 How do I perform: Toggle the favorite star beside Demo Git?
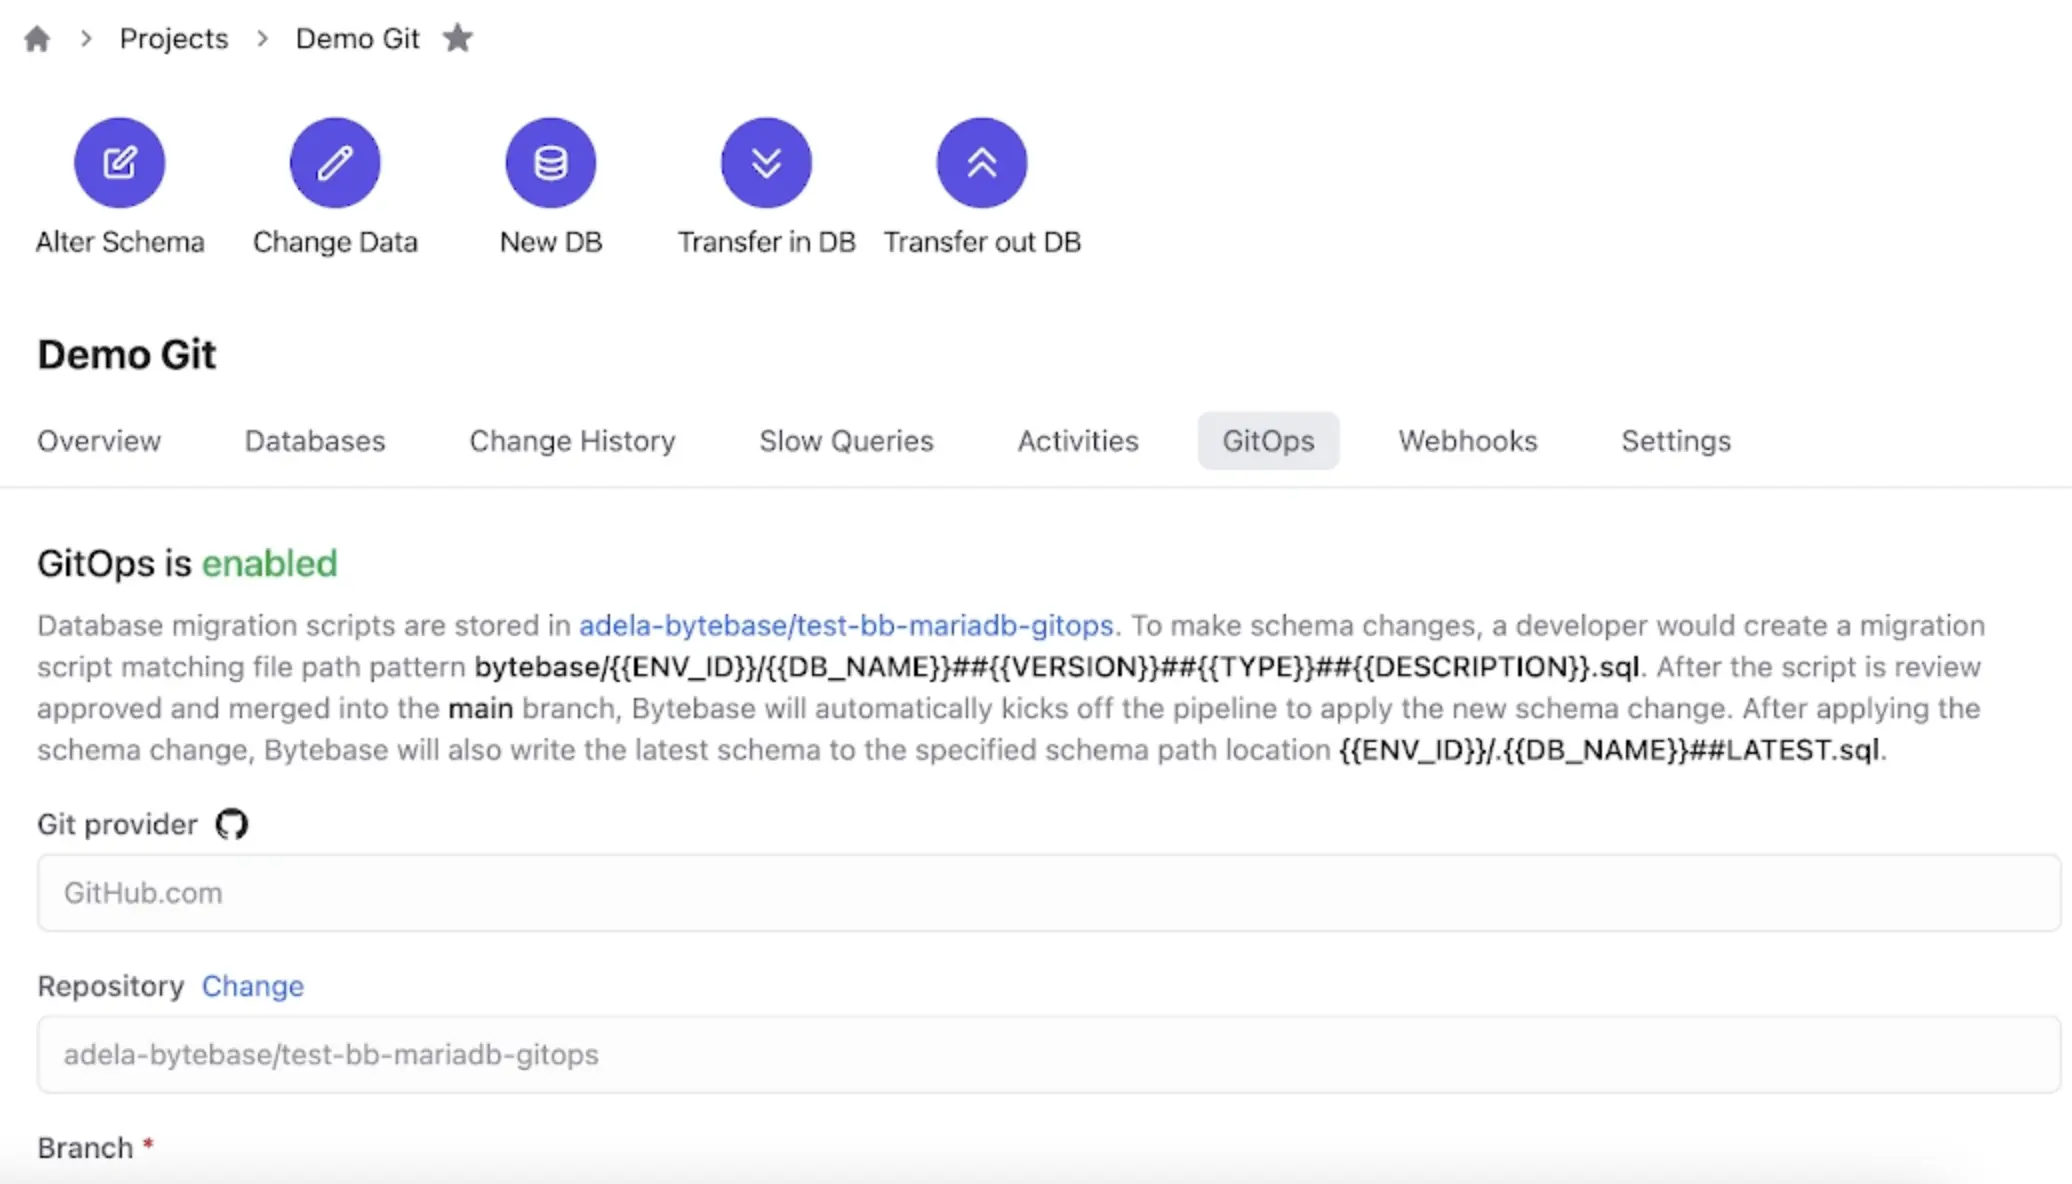(458, 38)
